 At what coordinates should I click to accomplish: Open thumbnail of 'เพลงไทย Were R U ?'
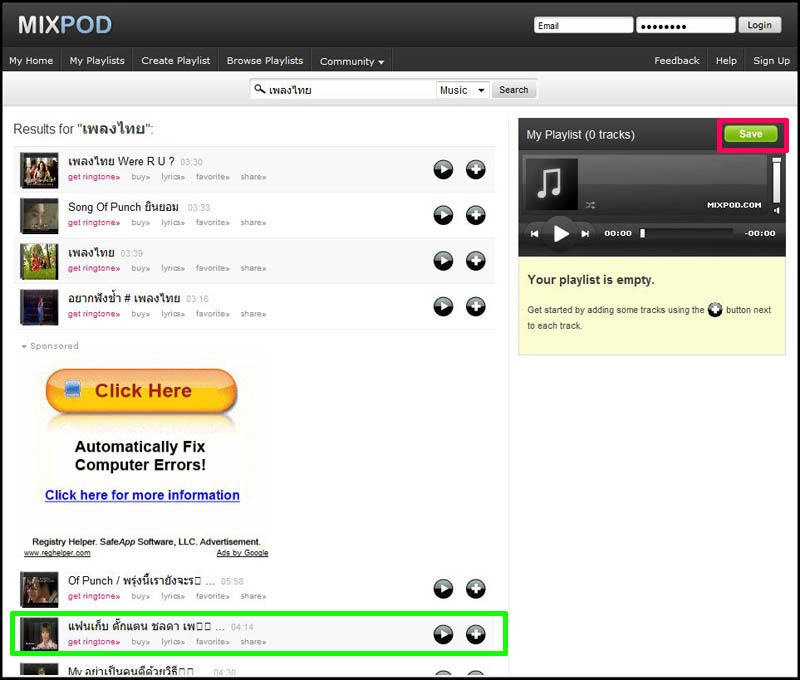click(x=39, y=170)
